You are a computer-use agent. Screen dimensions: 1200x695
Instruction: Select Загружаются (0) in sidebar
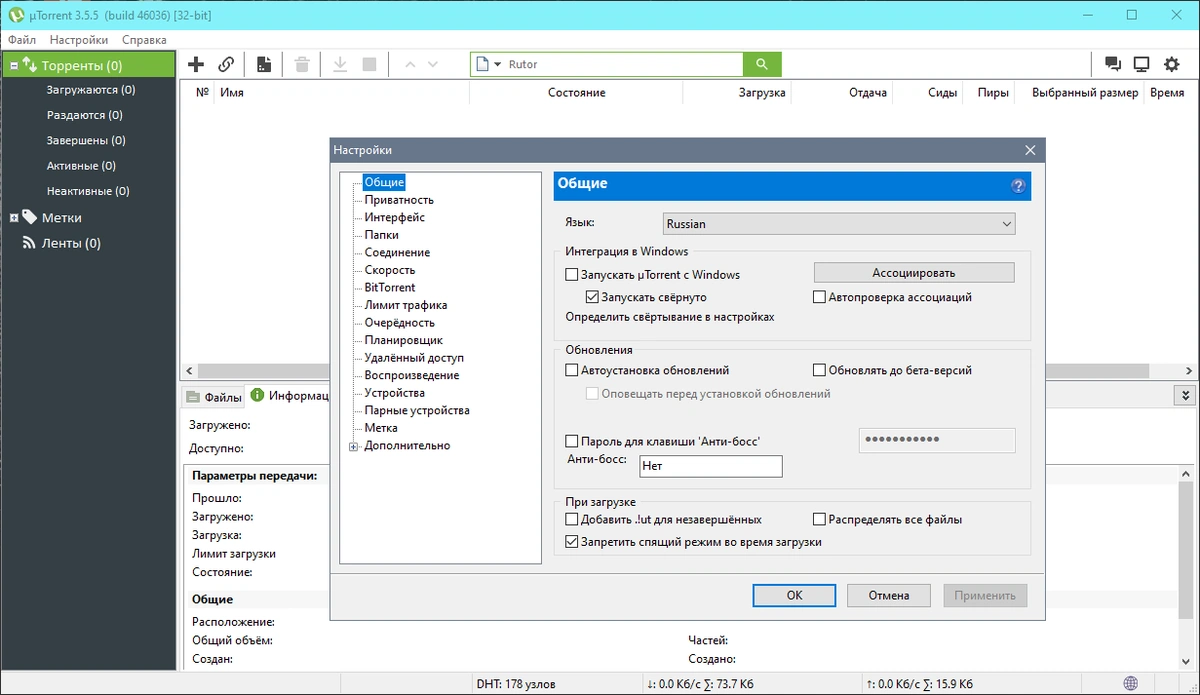[x=91, y=90]
